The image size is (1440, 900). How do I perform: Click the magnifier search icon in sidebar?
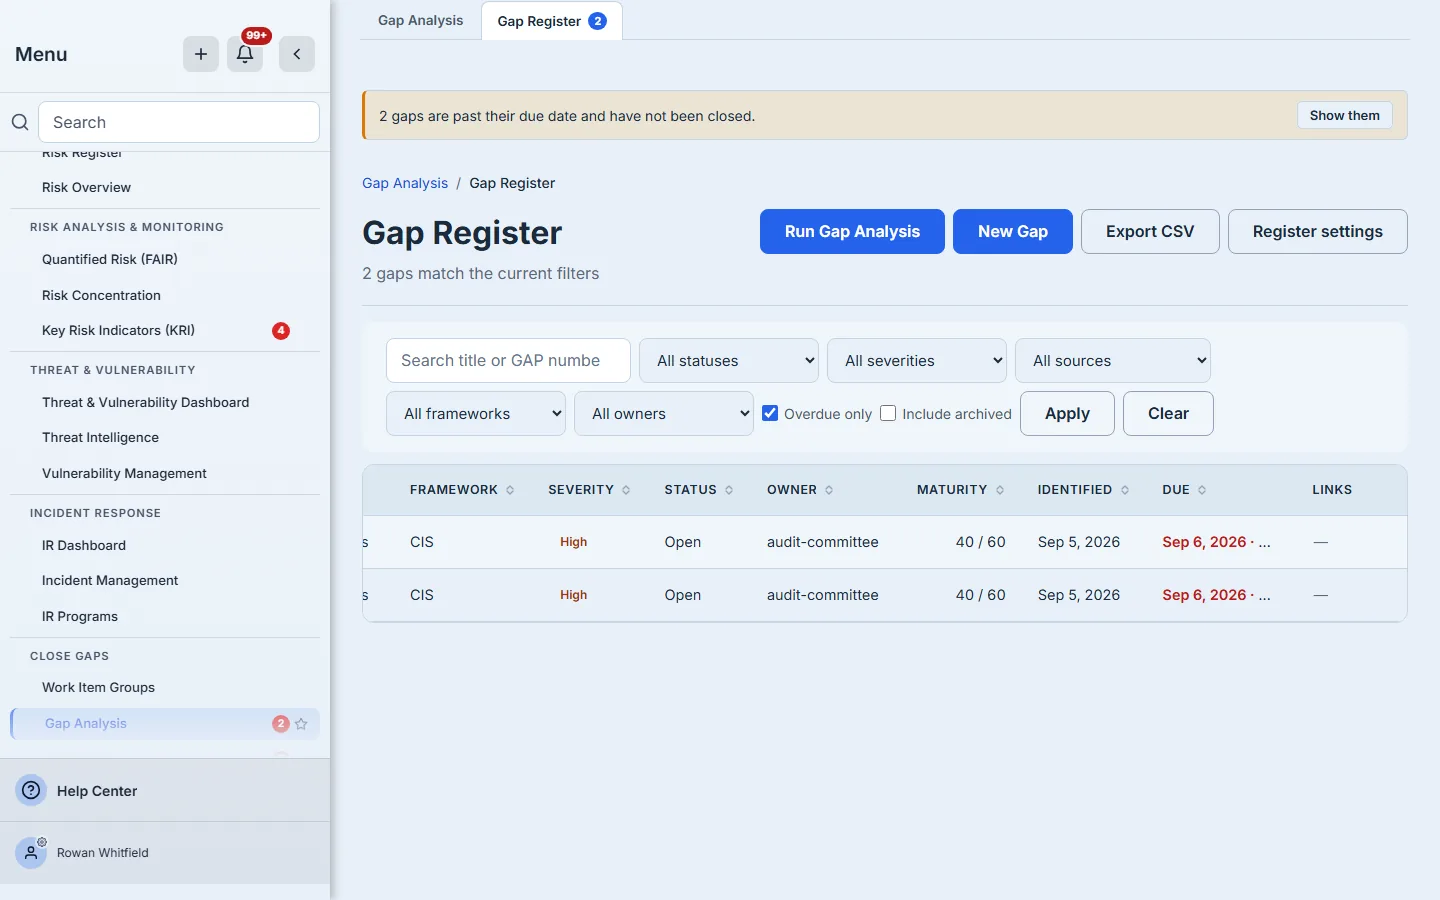(x=20, y=122)
